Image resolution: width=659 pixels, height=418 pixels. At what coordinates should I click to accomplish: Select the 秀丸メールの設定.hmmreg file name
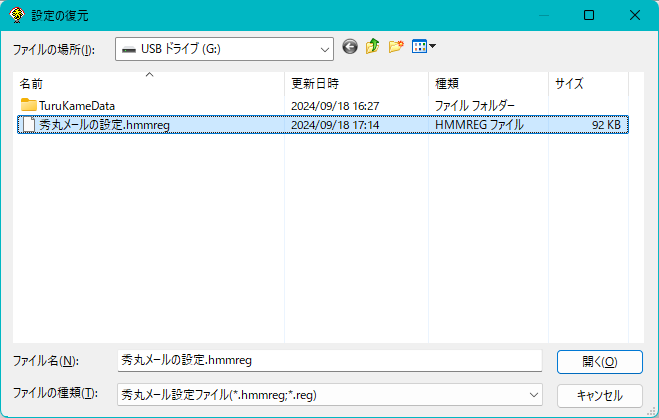[x=104, y=125]
